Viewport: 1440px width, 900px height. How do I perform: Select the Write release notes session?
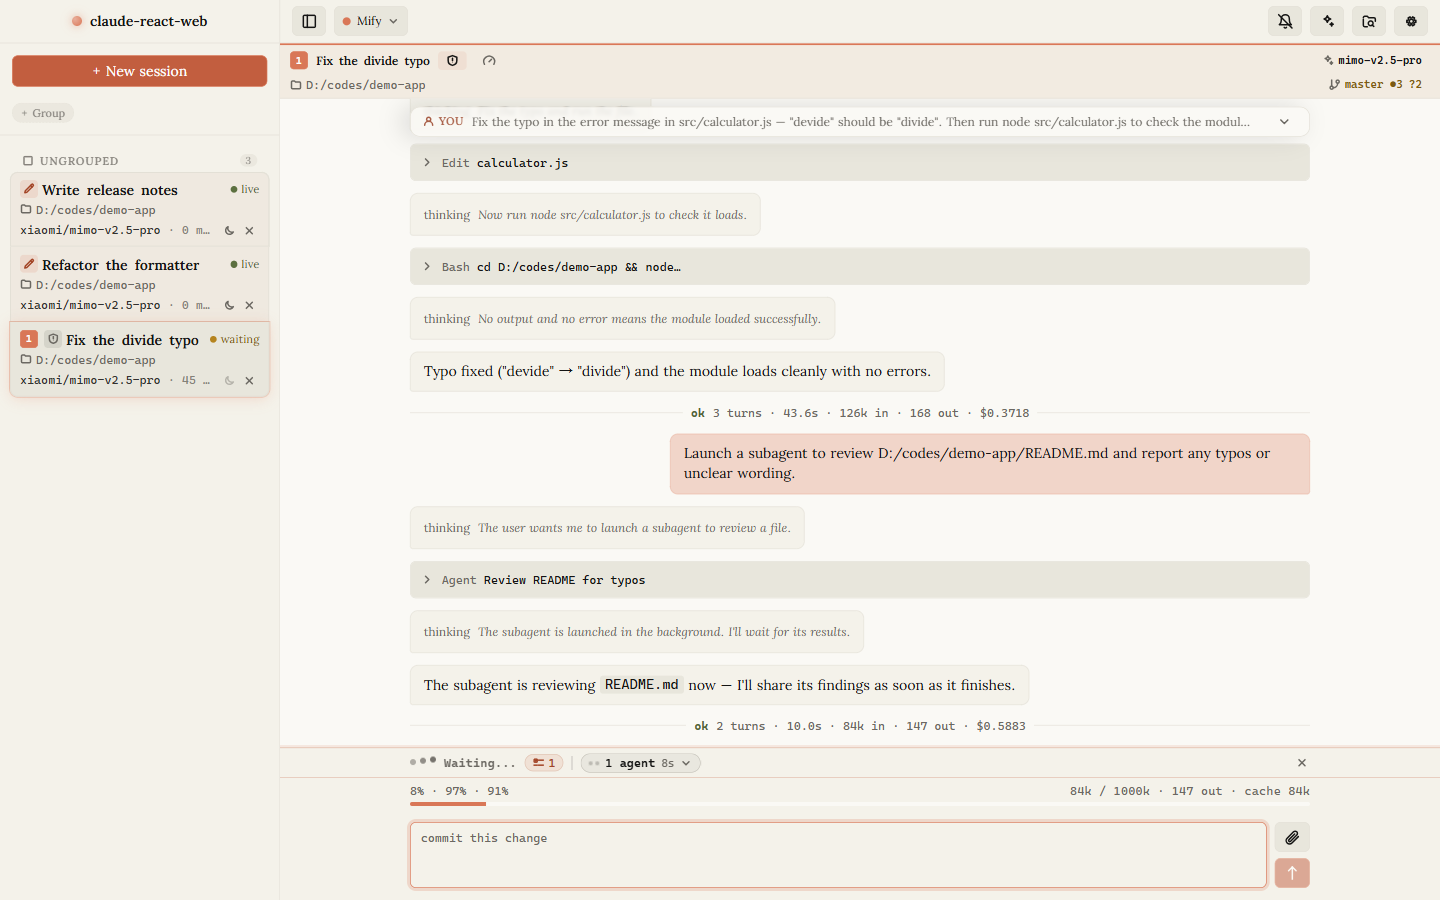pyautogui.click(x=140, y=209)
